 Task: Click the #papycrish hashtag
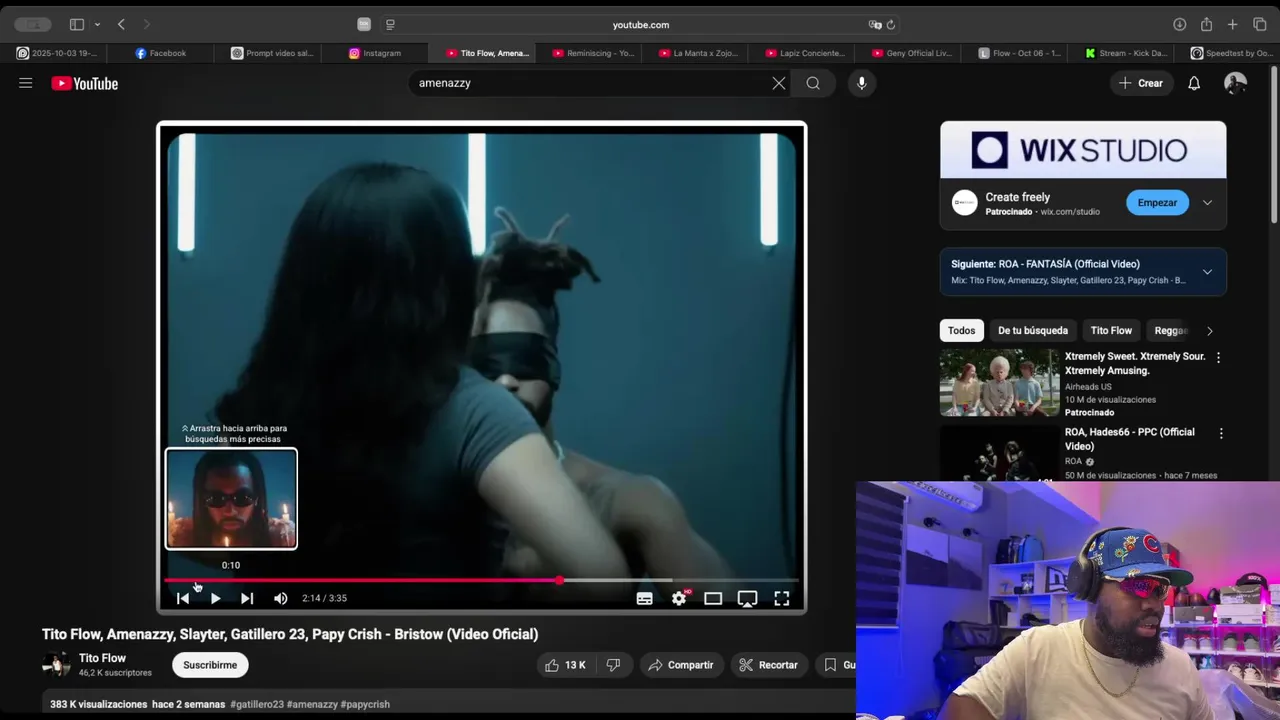(x=365, y=704)
